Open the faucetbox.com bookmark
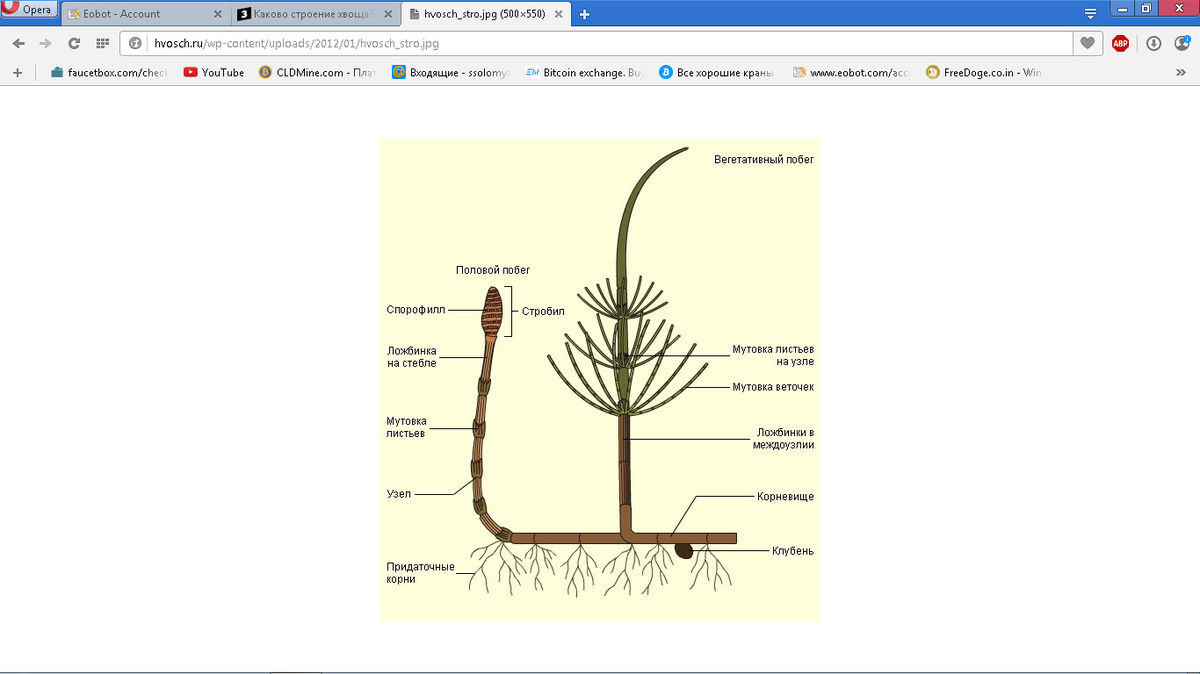Screen dimensions: 1200x674 [108, 72]
